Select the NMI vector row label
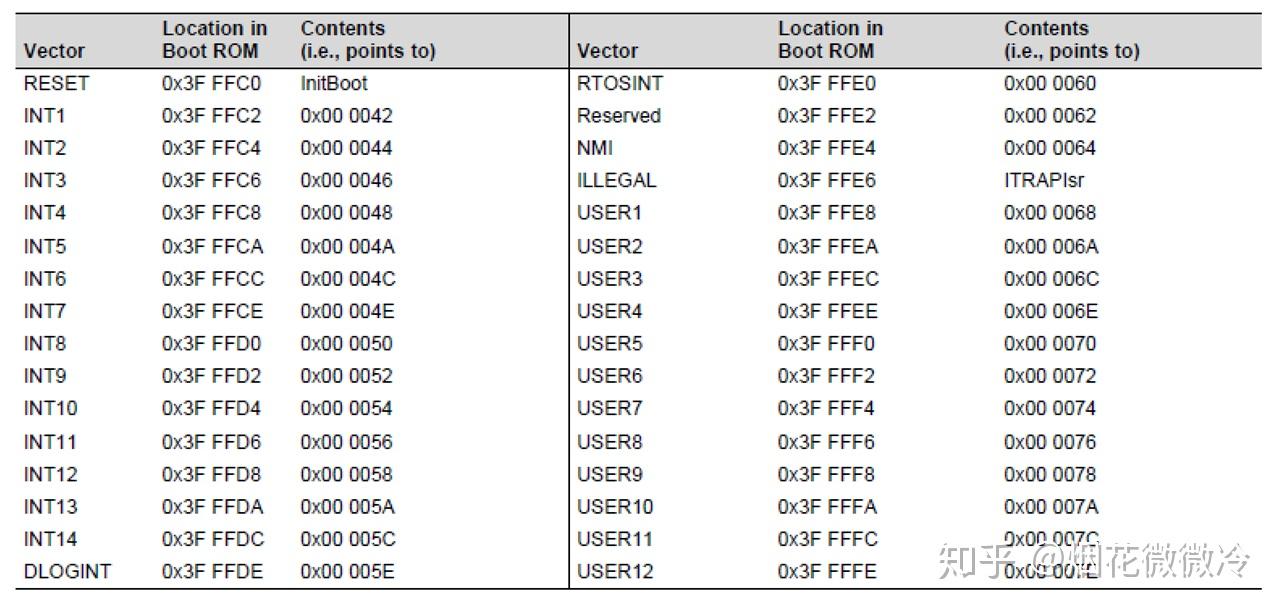Screen dimensions: 1283x612 point(595,148)
